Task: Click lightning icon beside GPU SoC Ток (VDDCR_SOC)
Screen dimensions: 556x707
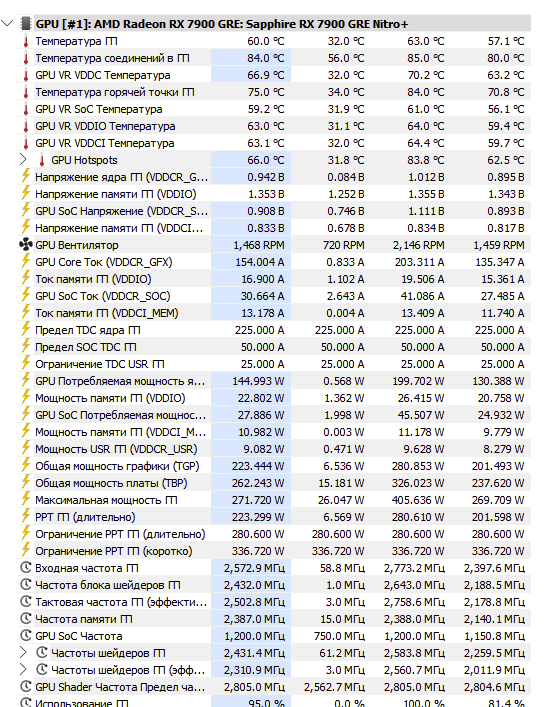Action: pyautogui.click(x=26, y=295)
